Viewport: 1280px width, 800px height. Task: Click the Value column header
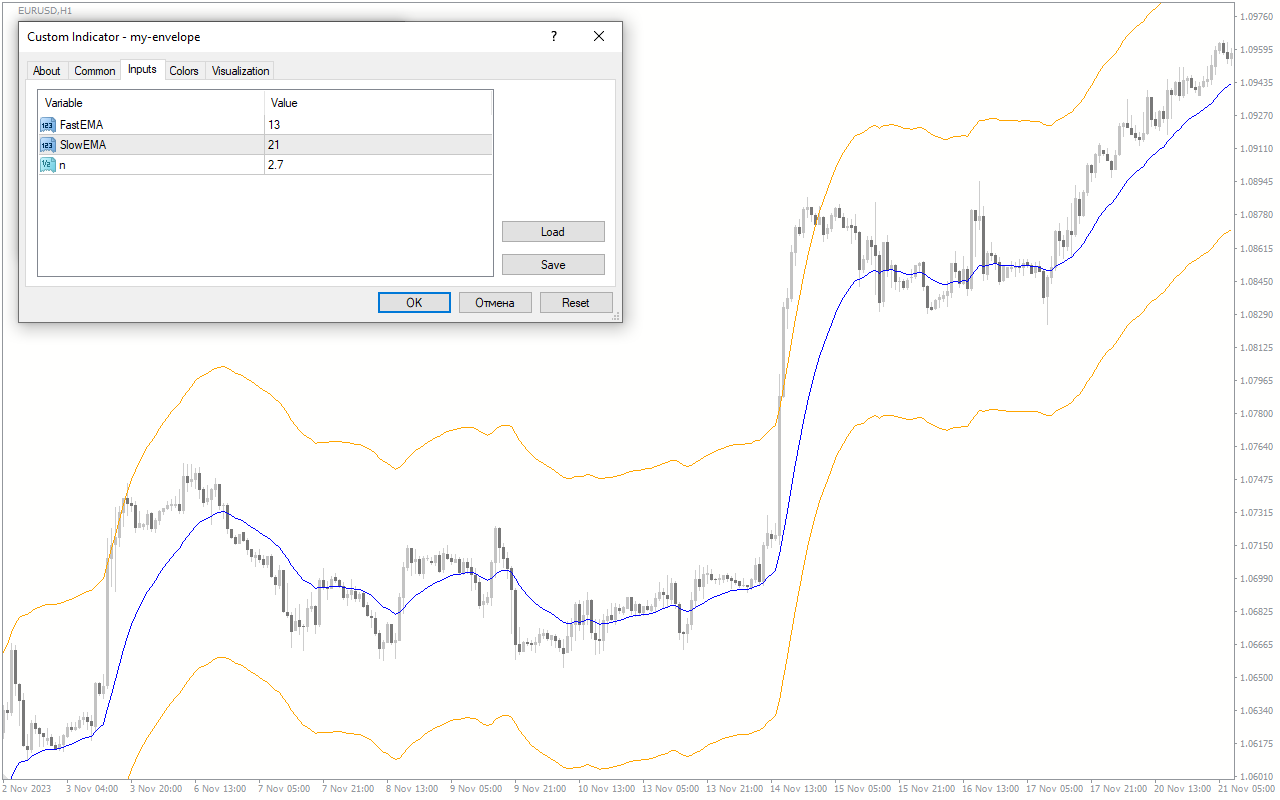(x=378, y=103)
